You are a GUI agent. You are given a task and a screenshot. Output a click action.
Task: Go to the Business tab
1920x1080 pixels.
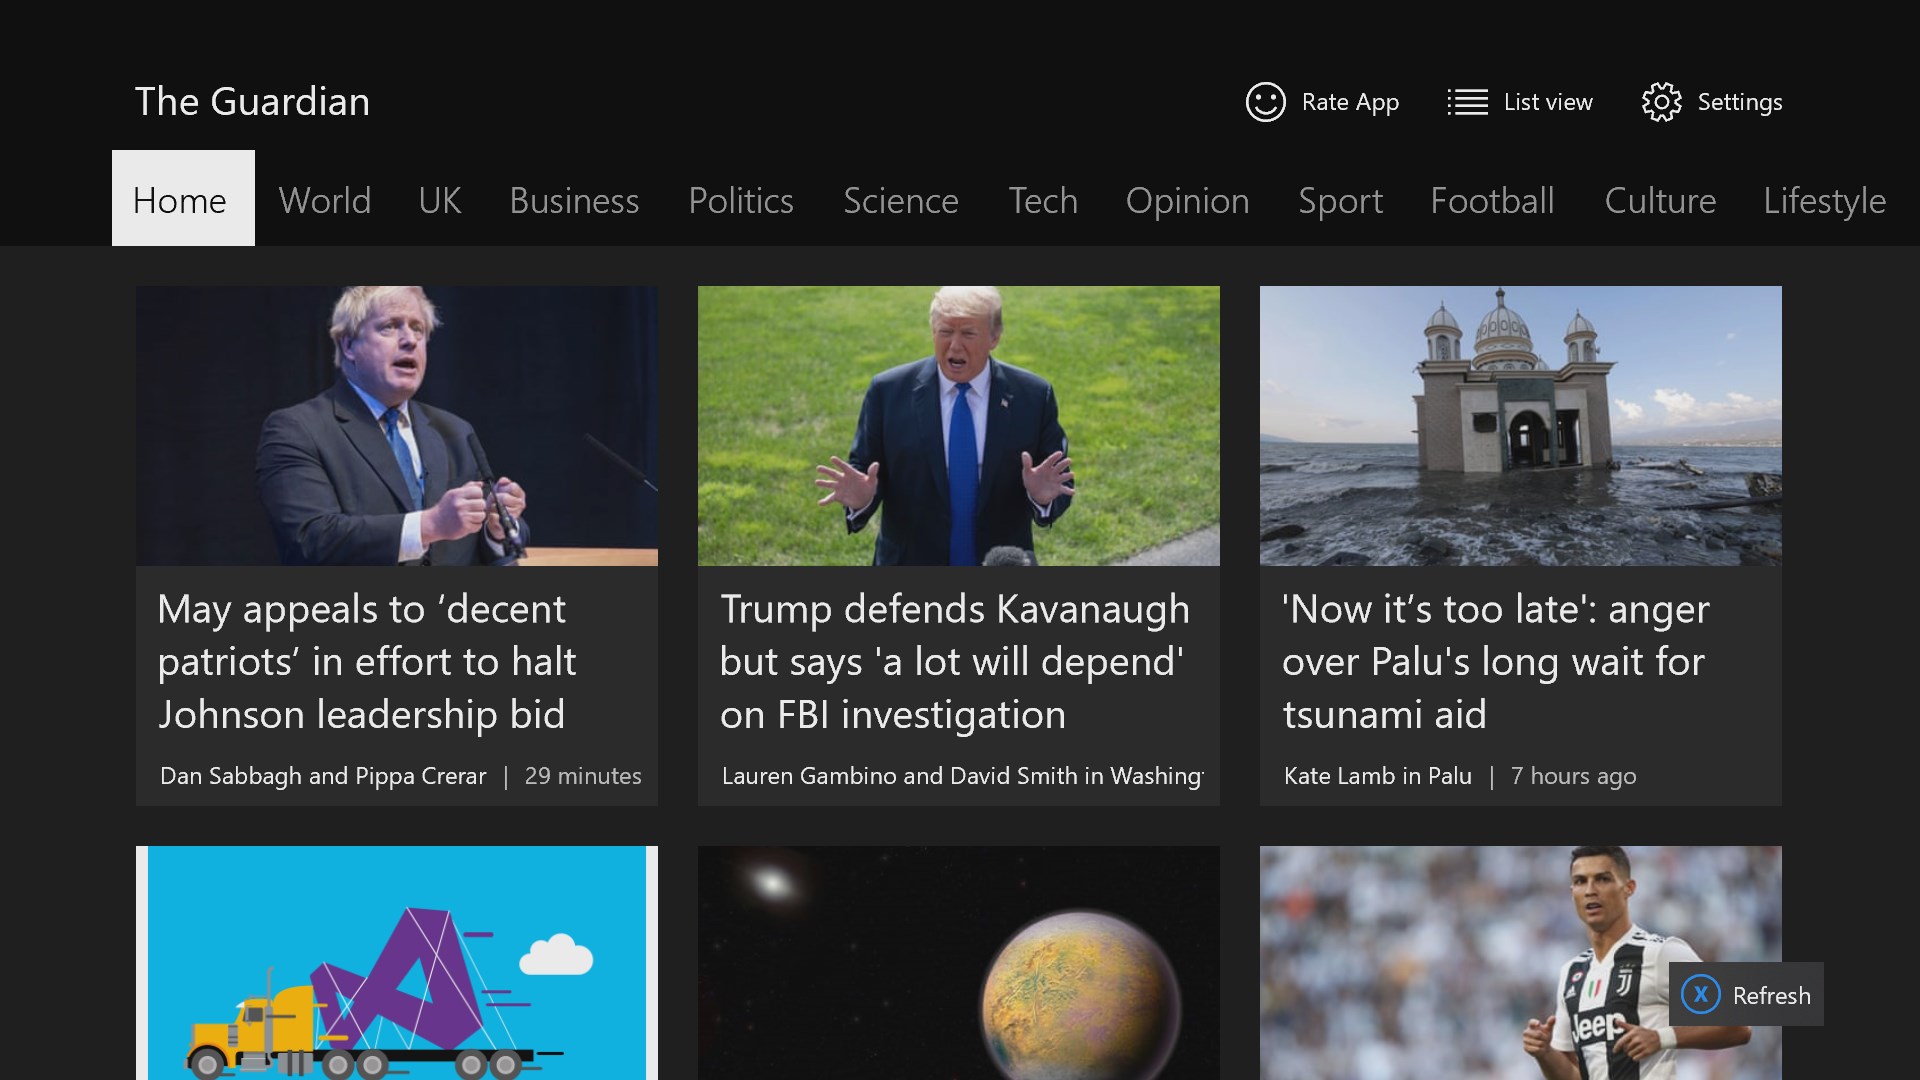[x=574, y=201]
